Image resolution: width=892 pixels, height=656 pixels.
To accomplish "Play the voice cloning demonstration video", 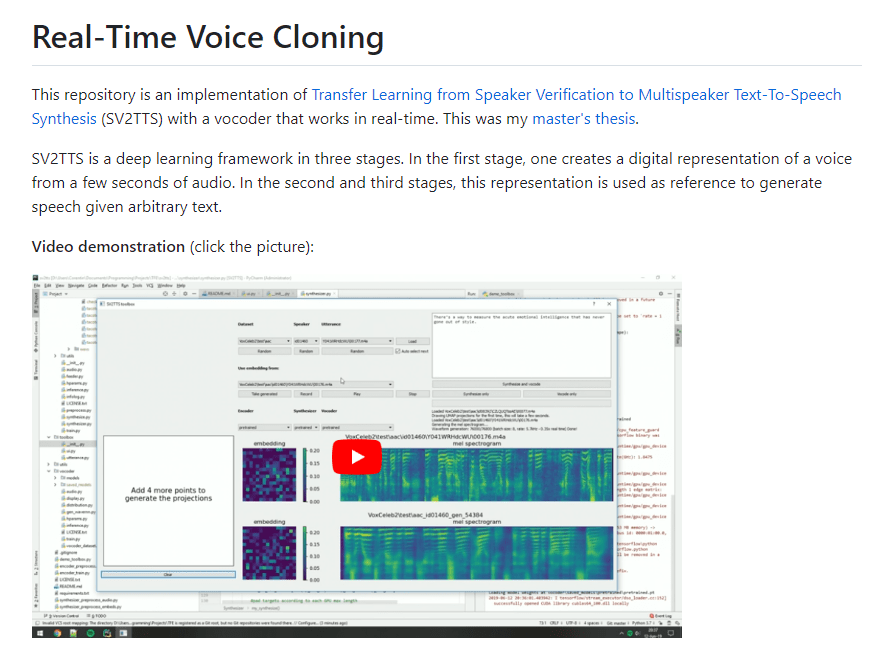I will click(357, 456).
